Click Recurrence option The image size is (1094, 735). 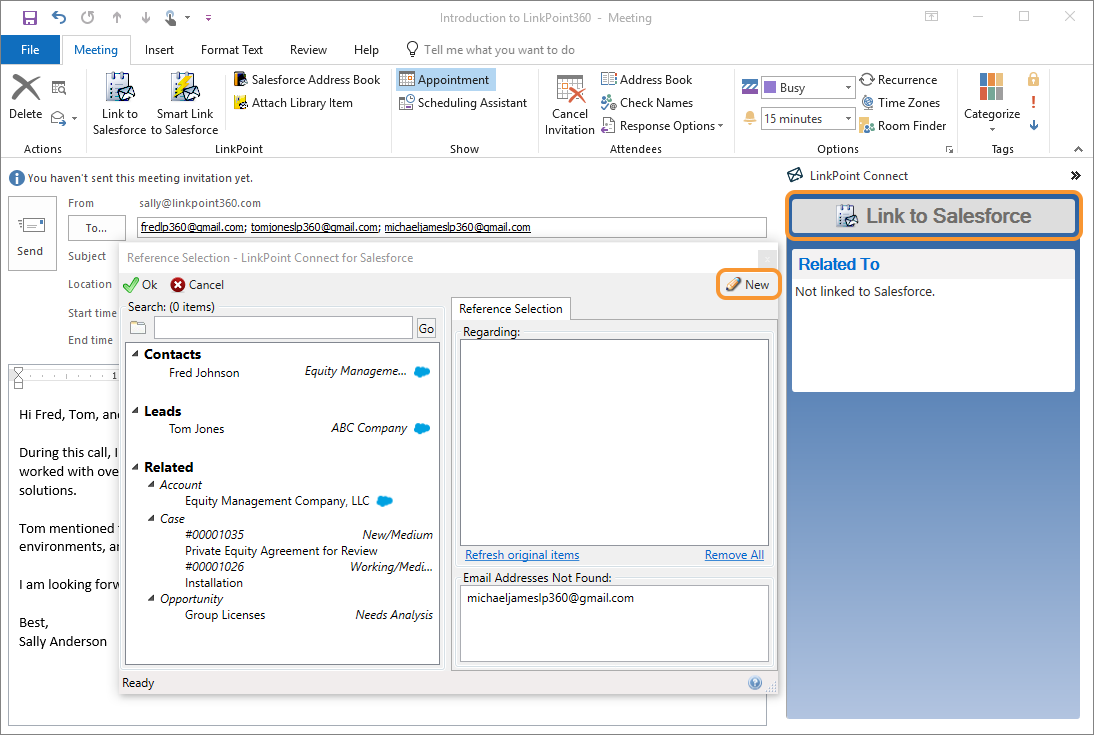tap(899, 80)
